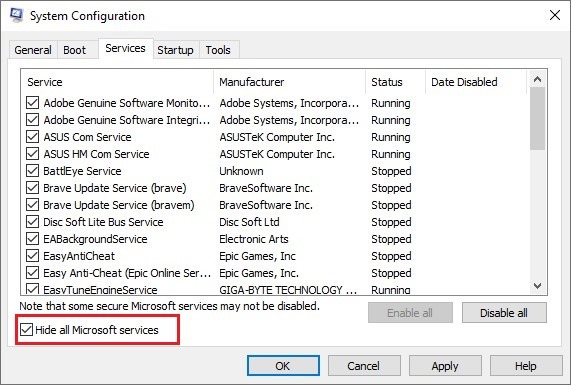Screen dimensions: 571x385
Task: Click the Enable all button
Action: 410,313
